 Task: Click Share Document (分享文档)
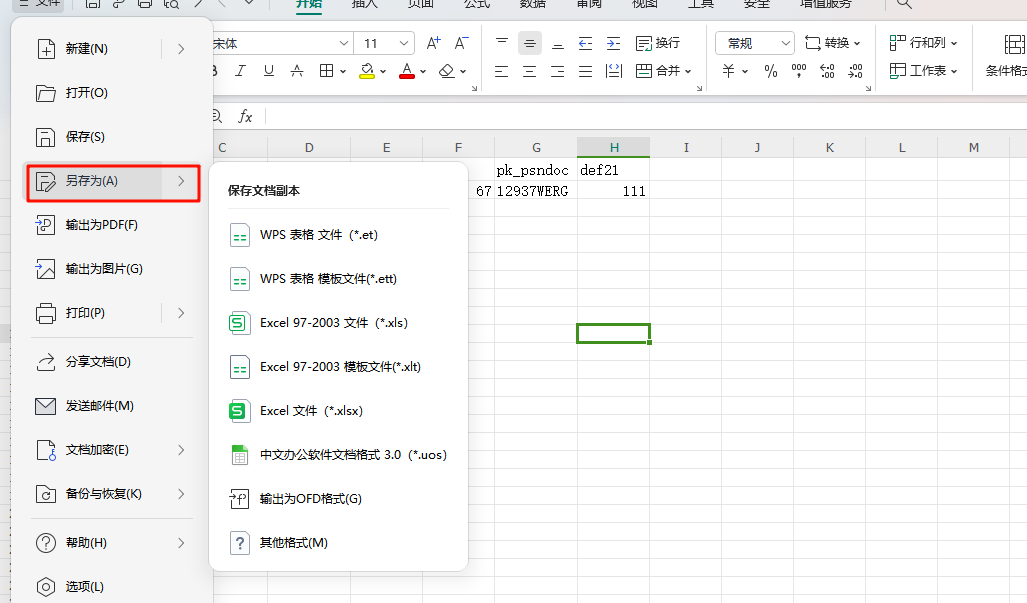pos(111,362)
